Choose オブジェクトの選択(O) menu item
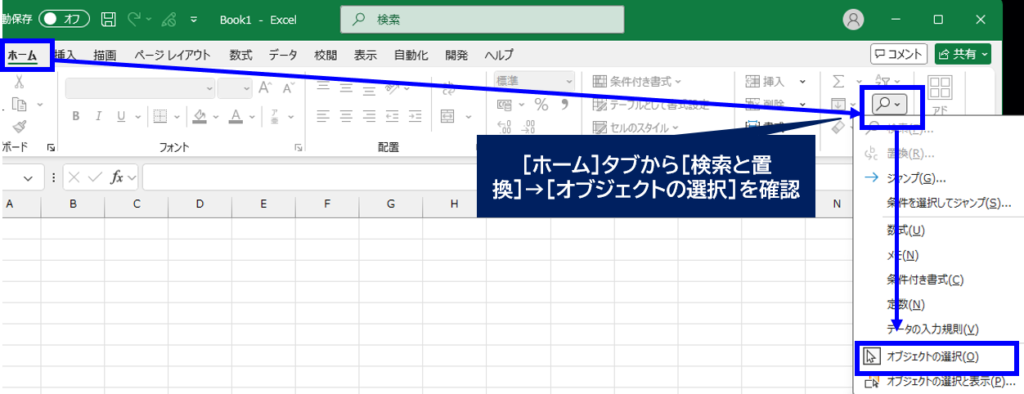The width and height of the screenshot is (1024, 394). tap(938, 357)
